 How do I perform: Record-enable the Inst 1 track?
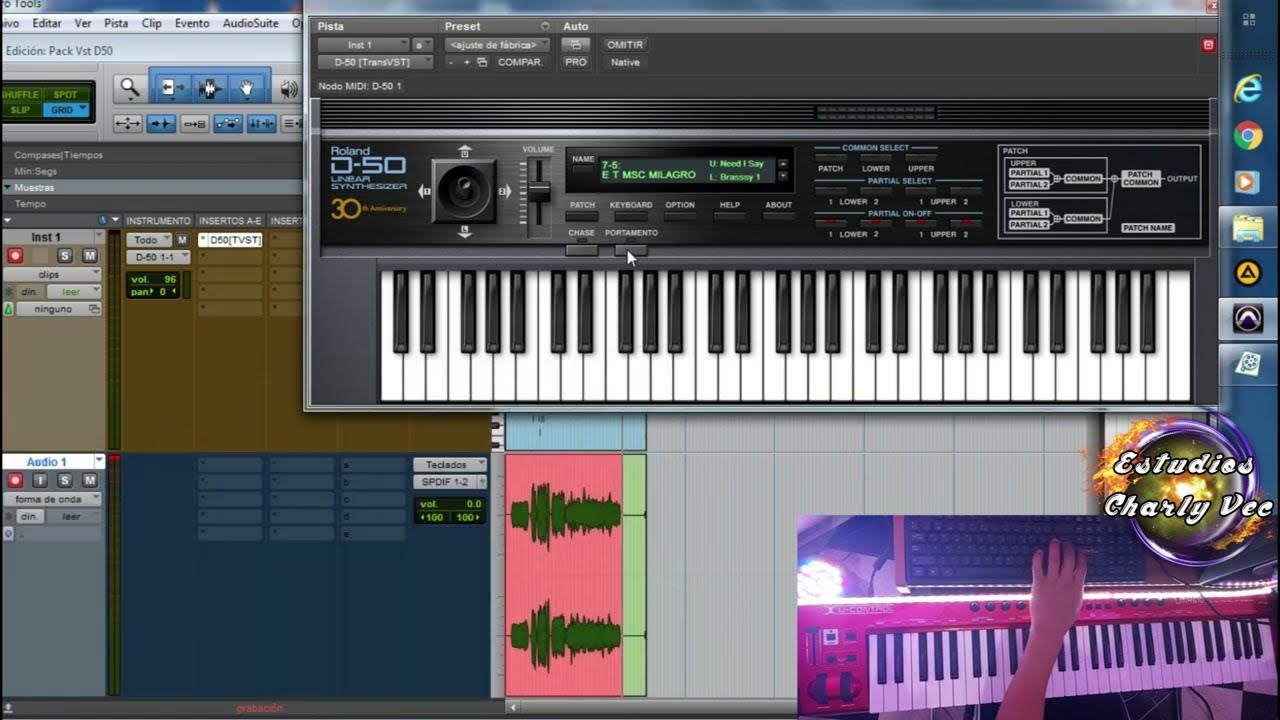tap(15, 256)
